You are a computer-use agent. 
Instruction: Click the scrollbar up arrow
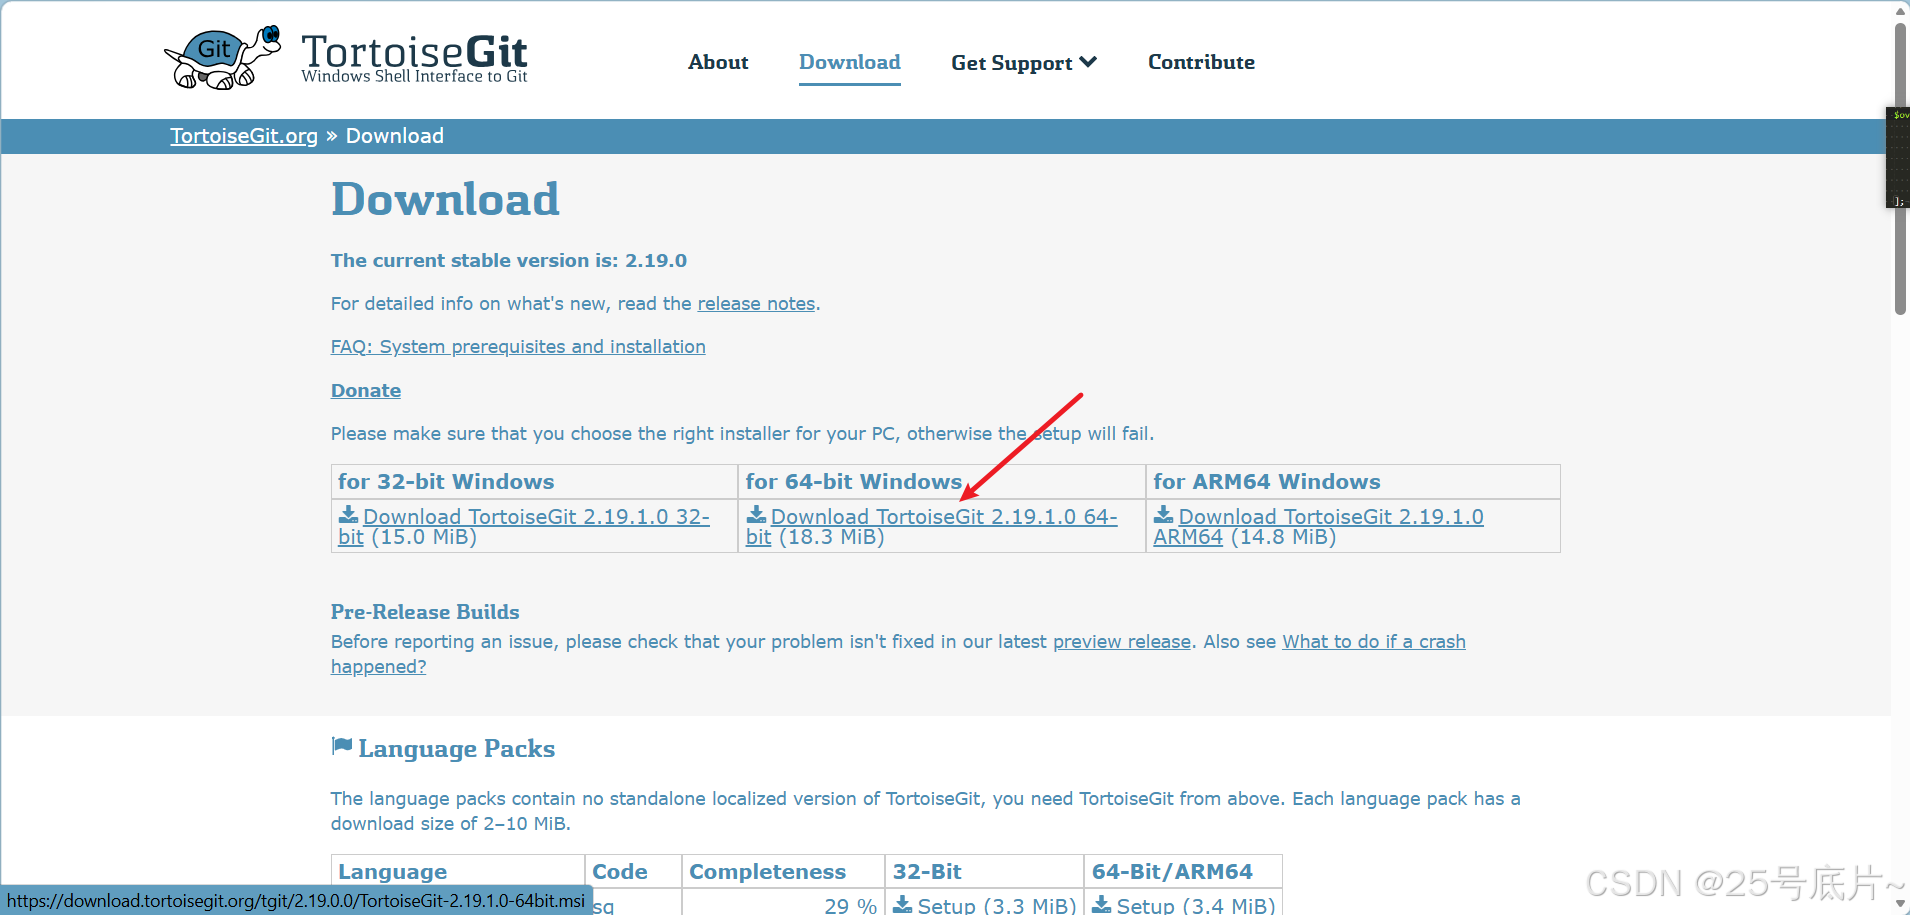(1900, 10)
